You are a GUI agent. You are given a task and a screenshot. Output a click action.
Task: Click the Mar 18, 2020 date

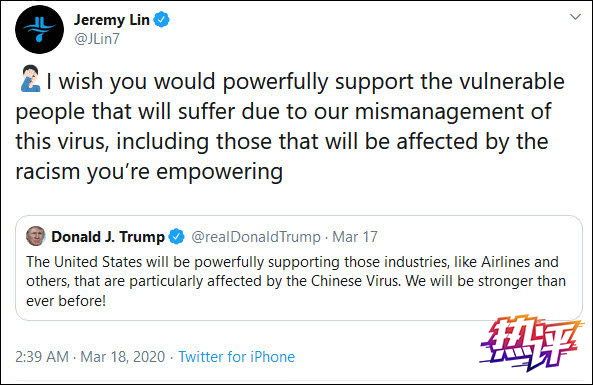(123, 357)
